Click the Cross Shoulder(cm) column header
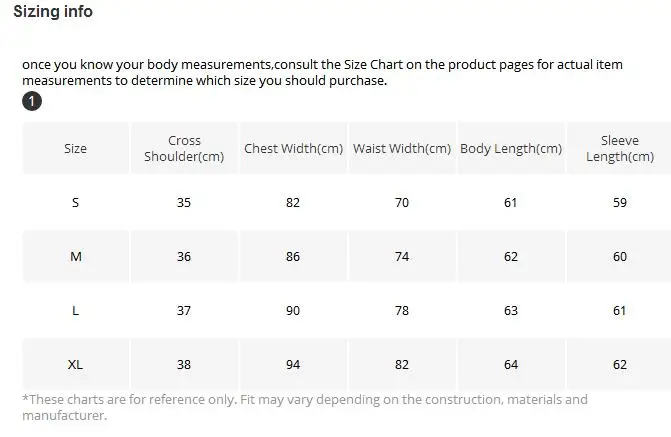This screenshot has width=671, height=437. (184, 149)
